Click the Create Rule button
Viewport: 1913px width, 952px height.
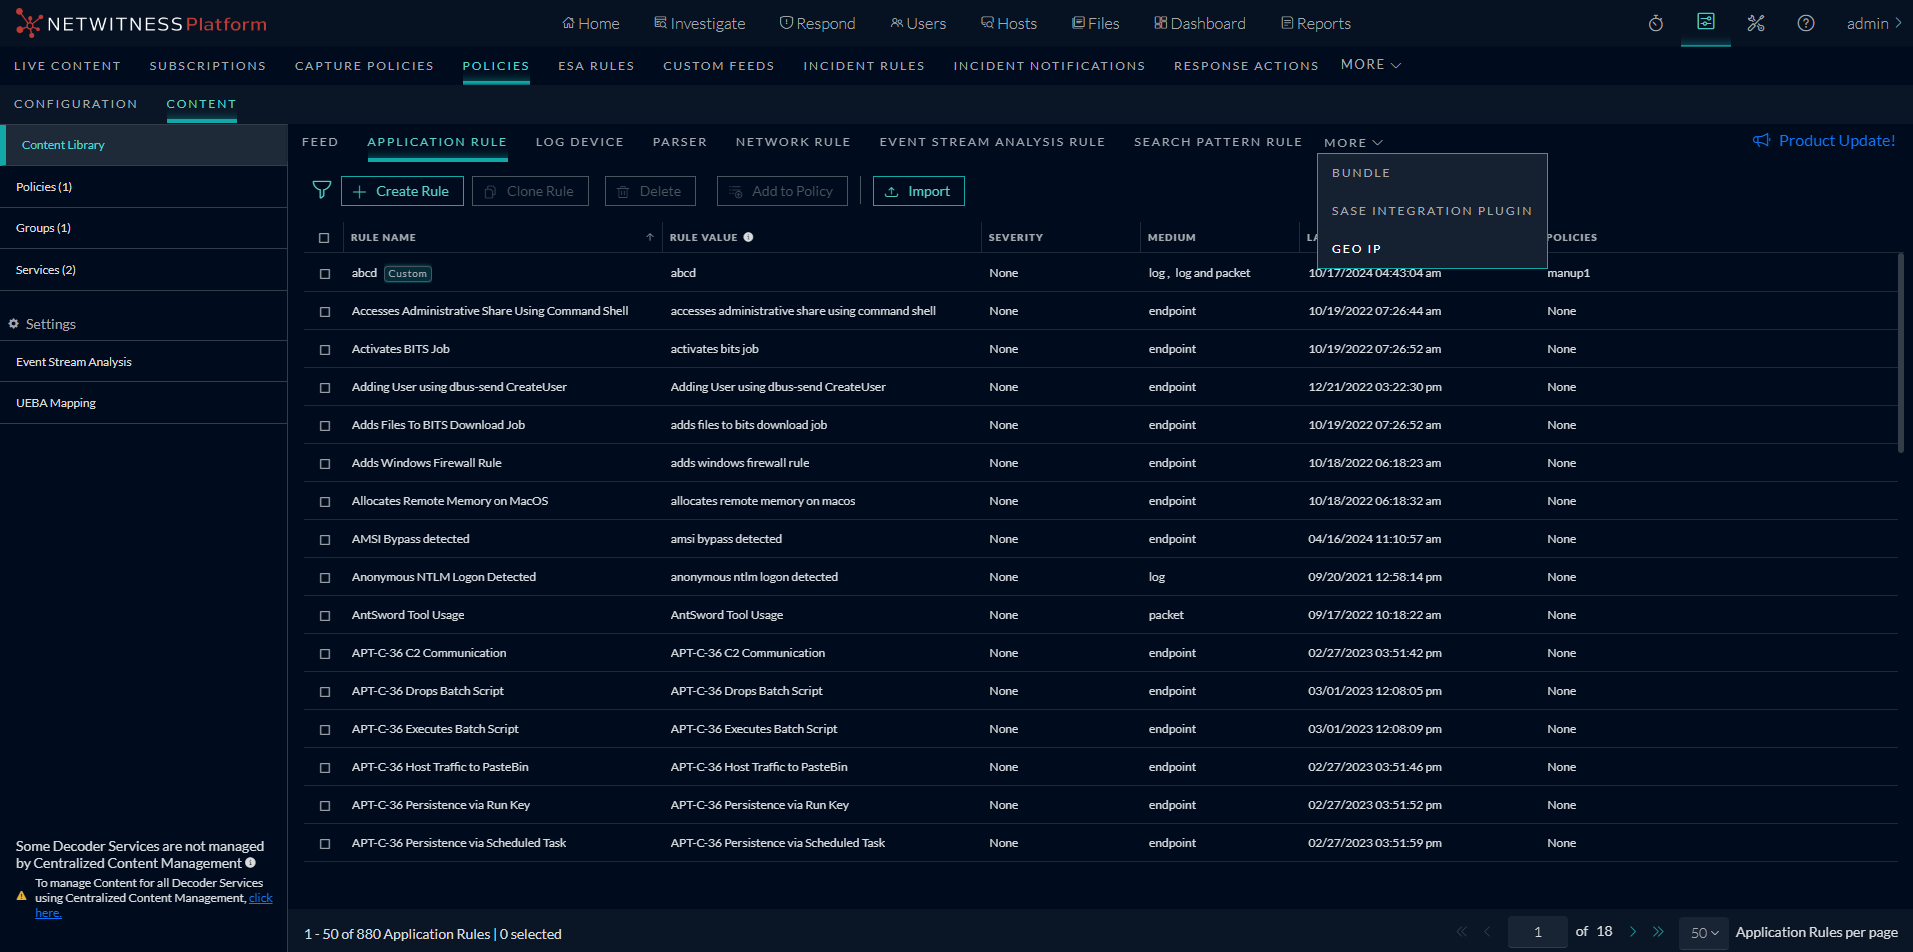(402, 191)
